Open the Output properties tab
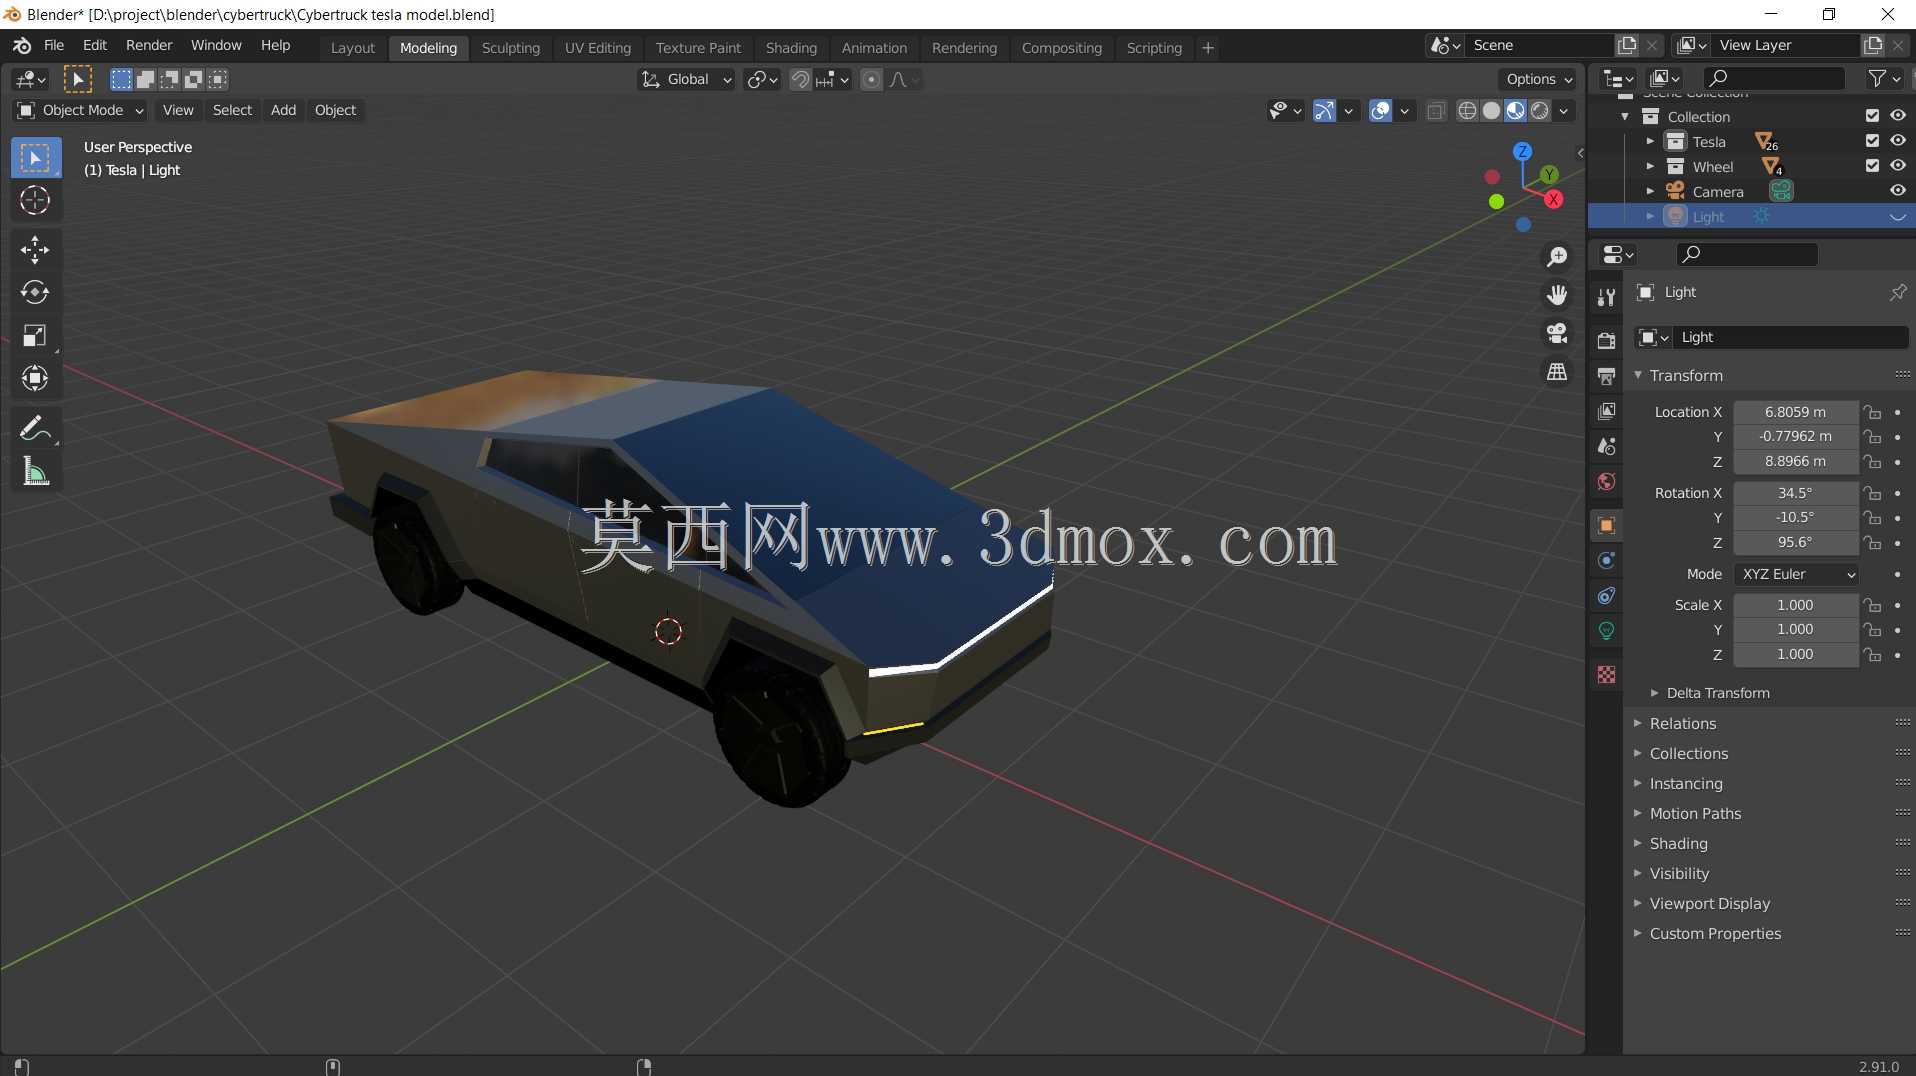The width and height of the screenshot is (1916, 1076). click(x=1606, y=376)
